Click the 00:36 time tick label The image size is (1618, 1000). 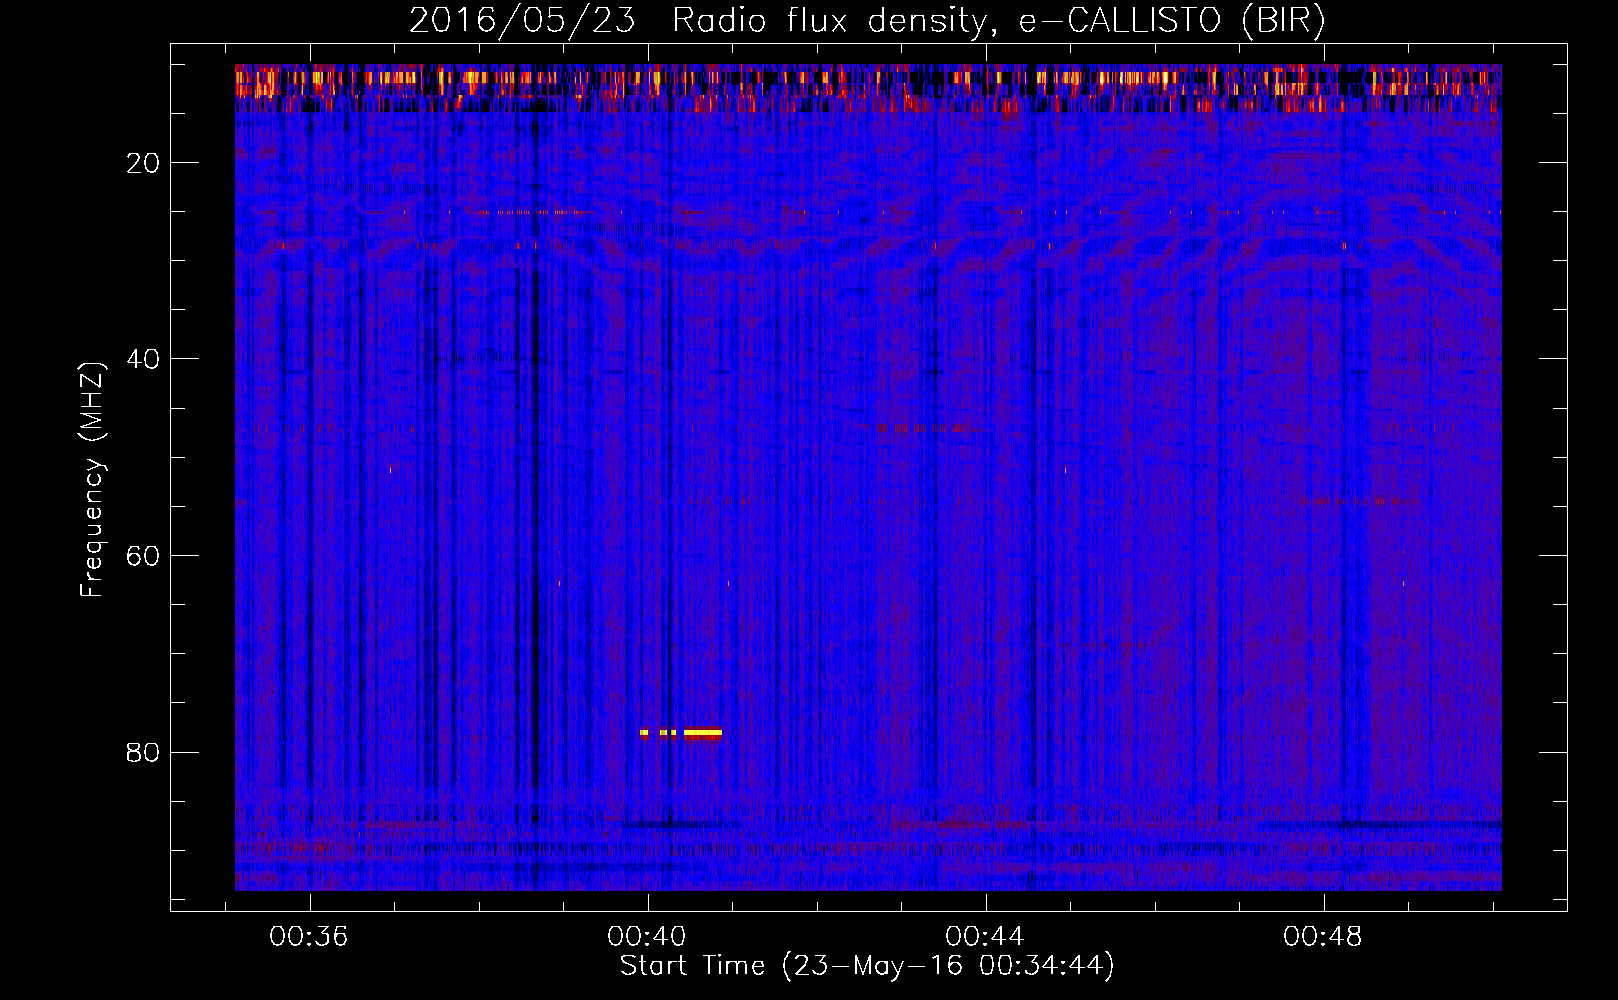pyautogui.click(x=309, y=937)
